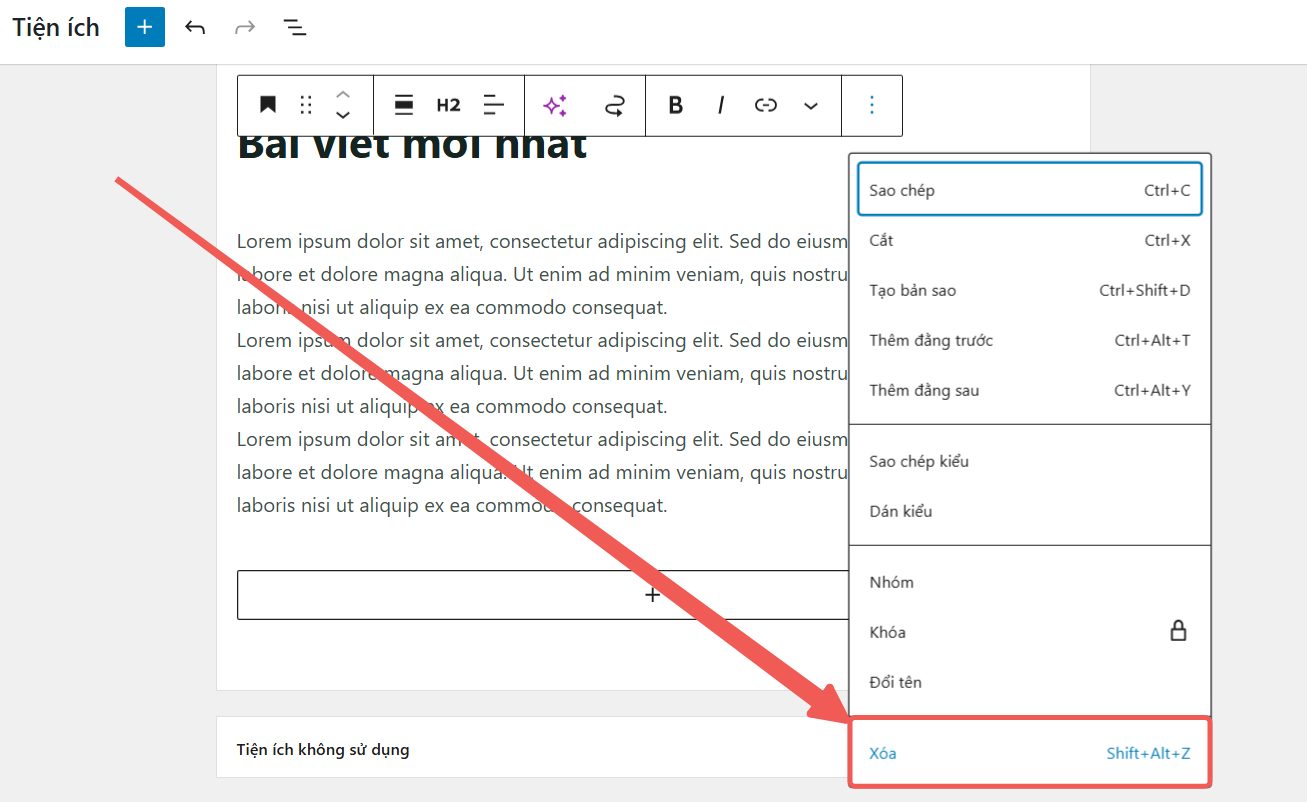Image resolution: width=1307 pixels, height=802 pixels.
Task: Toggle bold formatting
Action: pyautogui.click(x=676, y=105)
